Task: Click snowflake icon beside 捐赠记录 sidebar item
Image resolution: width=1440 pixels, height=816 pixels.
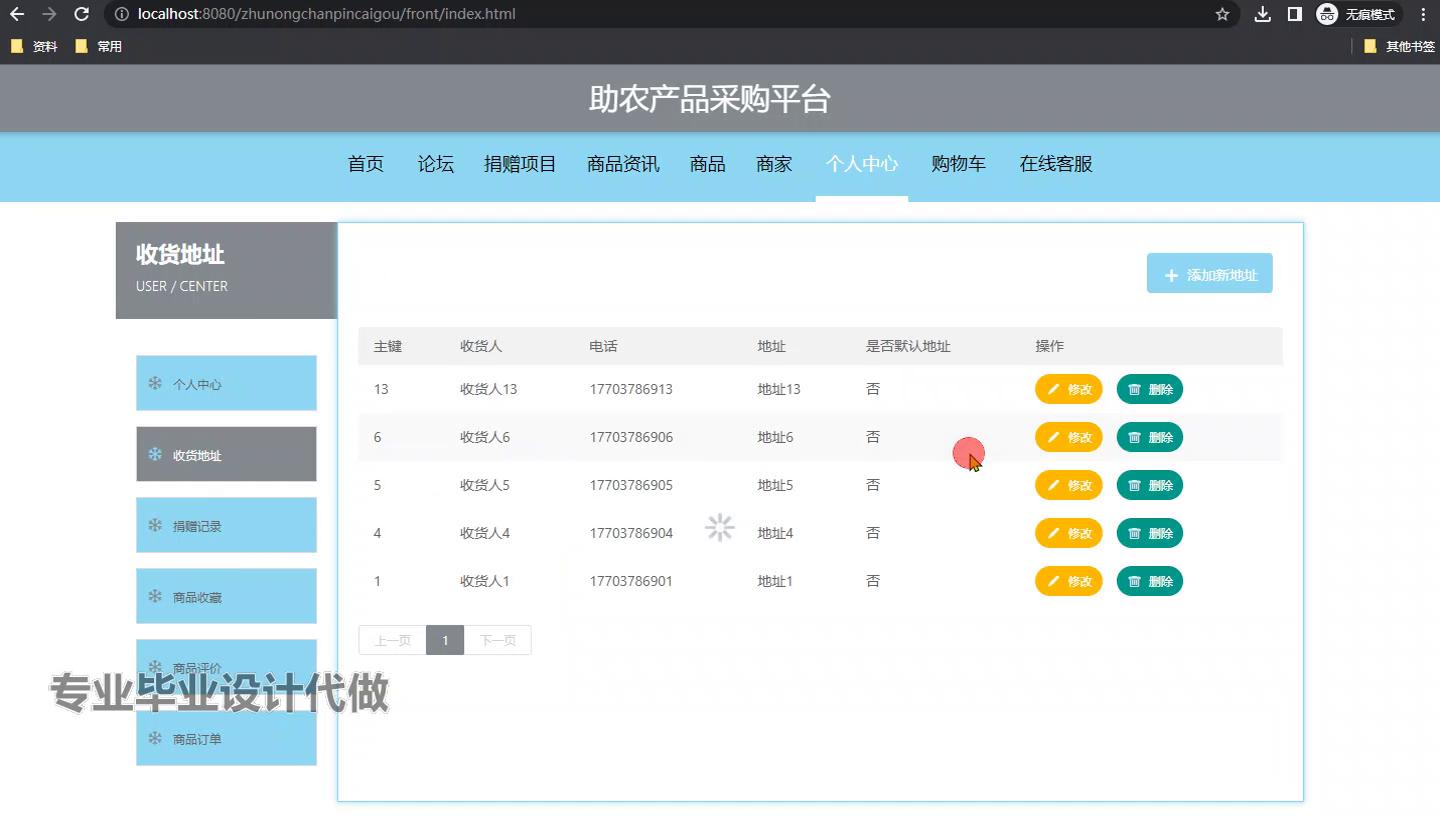Action: click(x=155, y=525)
